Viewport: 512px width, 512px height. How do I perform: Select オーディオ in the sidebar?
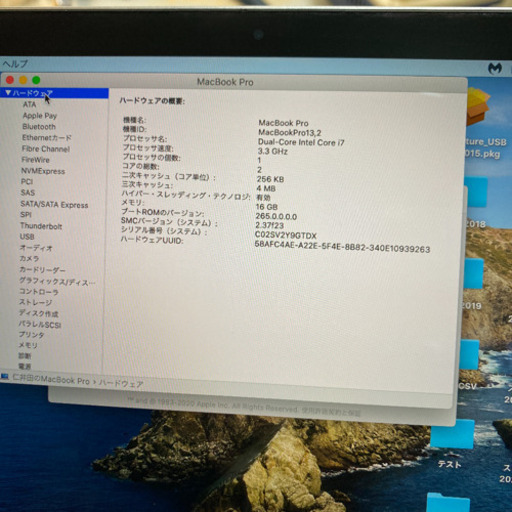pos(36,248)
